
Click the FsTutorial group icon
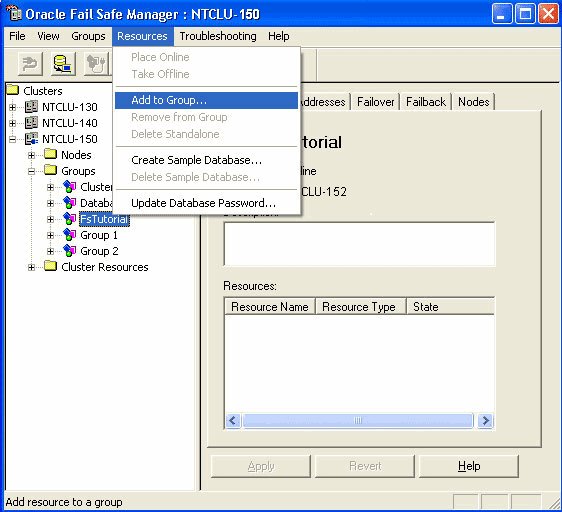coord(70,219)
